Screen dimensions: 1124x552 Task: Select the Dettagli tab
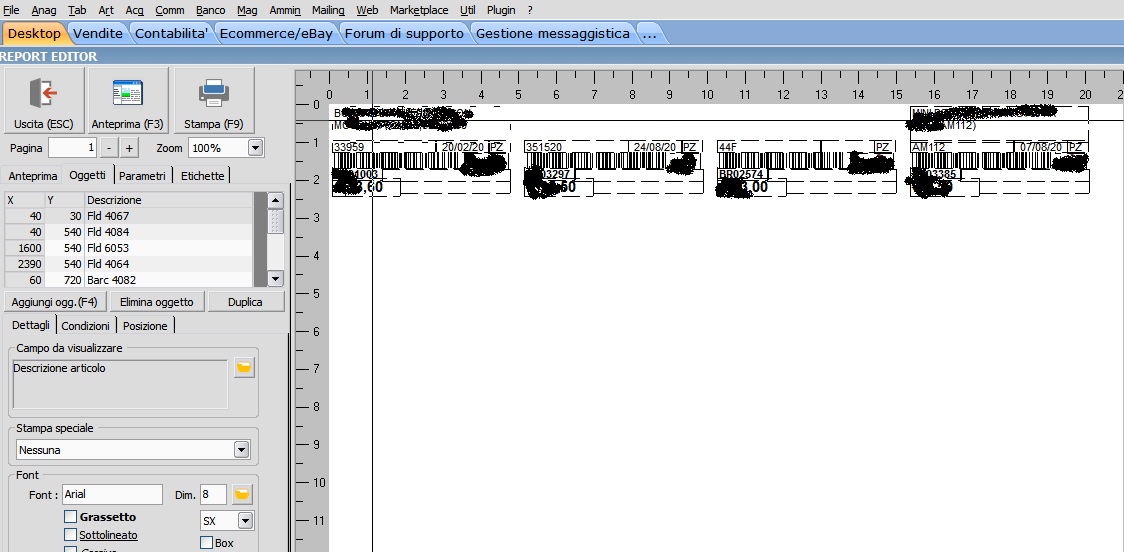pyautogui.click(x=31, y=325)
